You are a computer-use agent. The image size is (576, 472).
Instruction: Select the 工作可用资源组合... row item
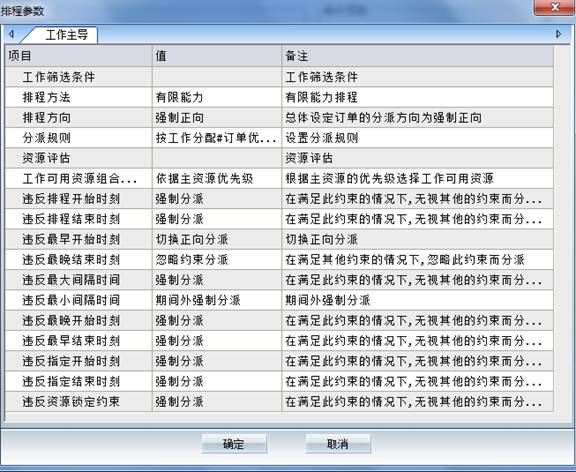pyautogui.click(x=79, y=179)
